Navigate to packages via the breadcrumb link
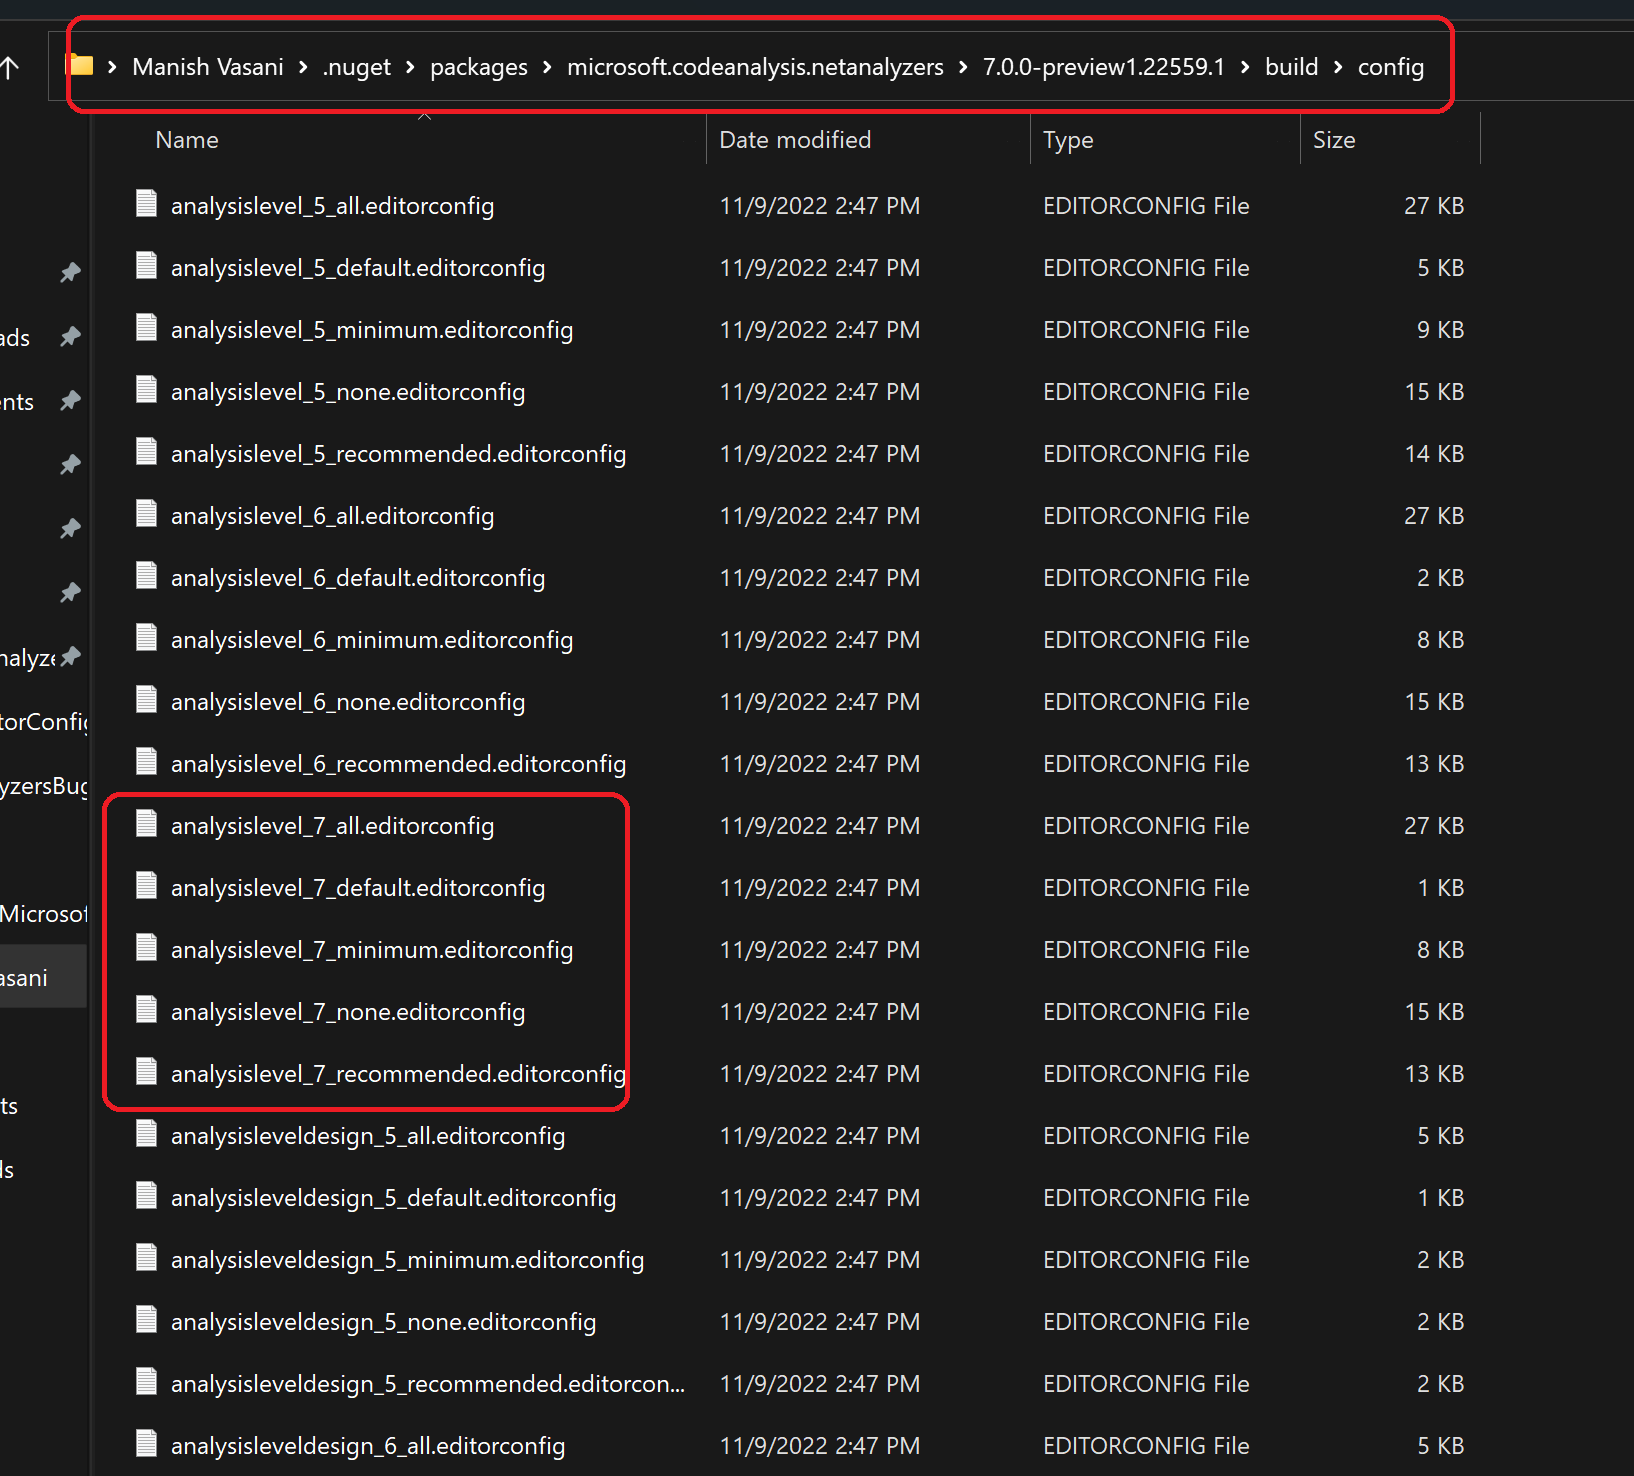The height and width of the screenshot is (1476, 1634). point(478,66)
